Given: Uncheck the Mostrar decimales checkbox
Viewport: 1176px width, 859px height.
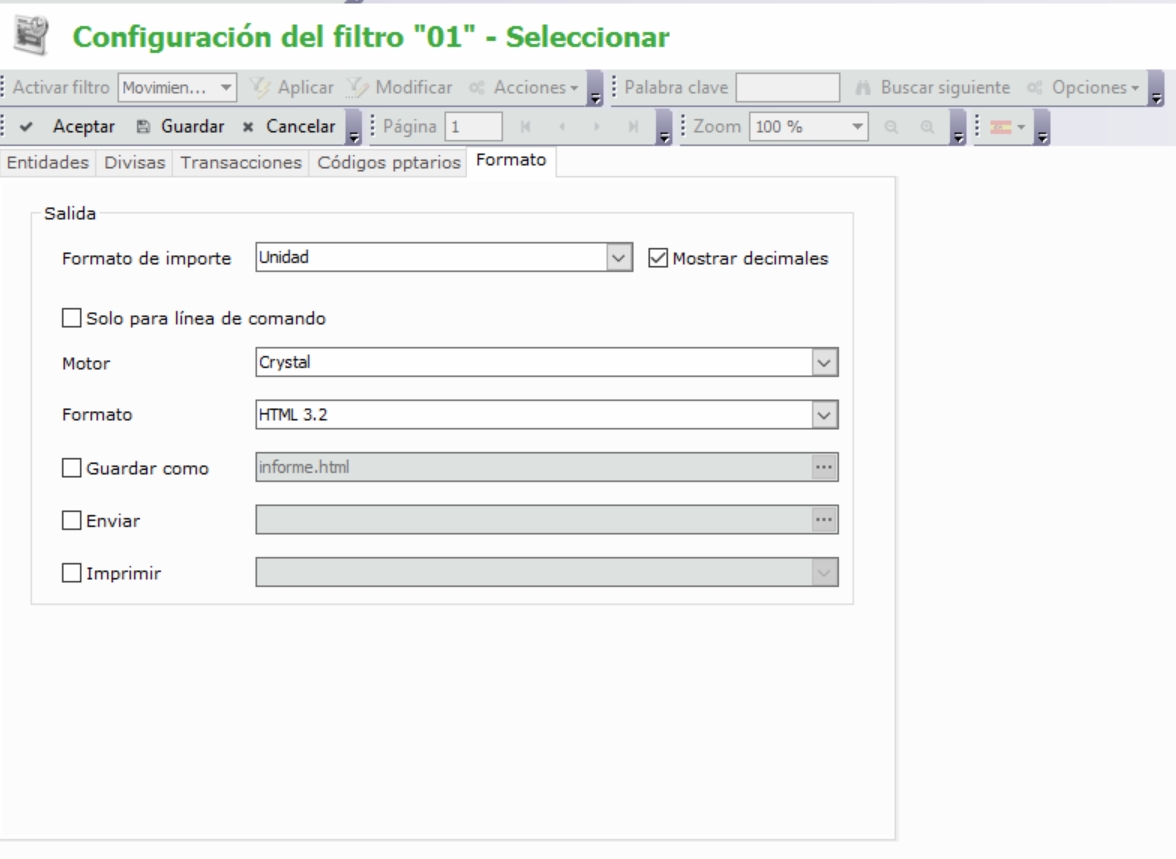Looking at the screenshot, I should pyautogui.click(x=658, y=258).
